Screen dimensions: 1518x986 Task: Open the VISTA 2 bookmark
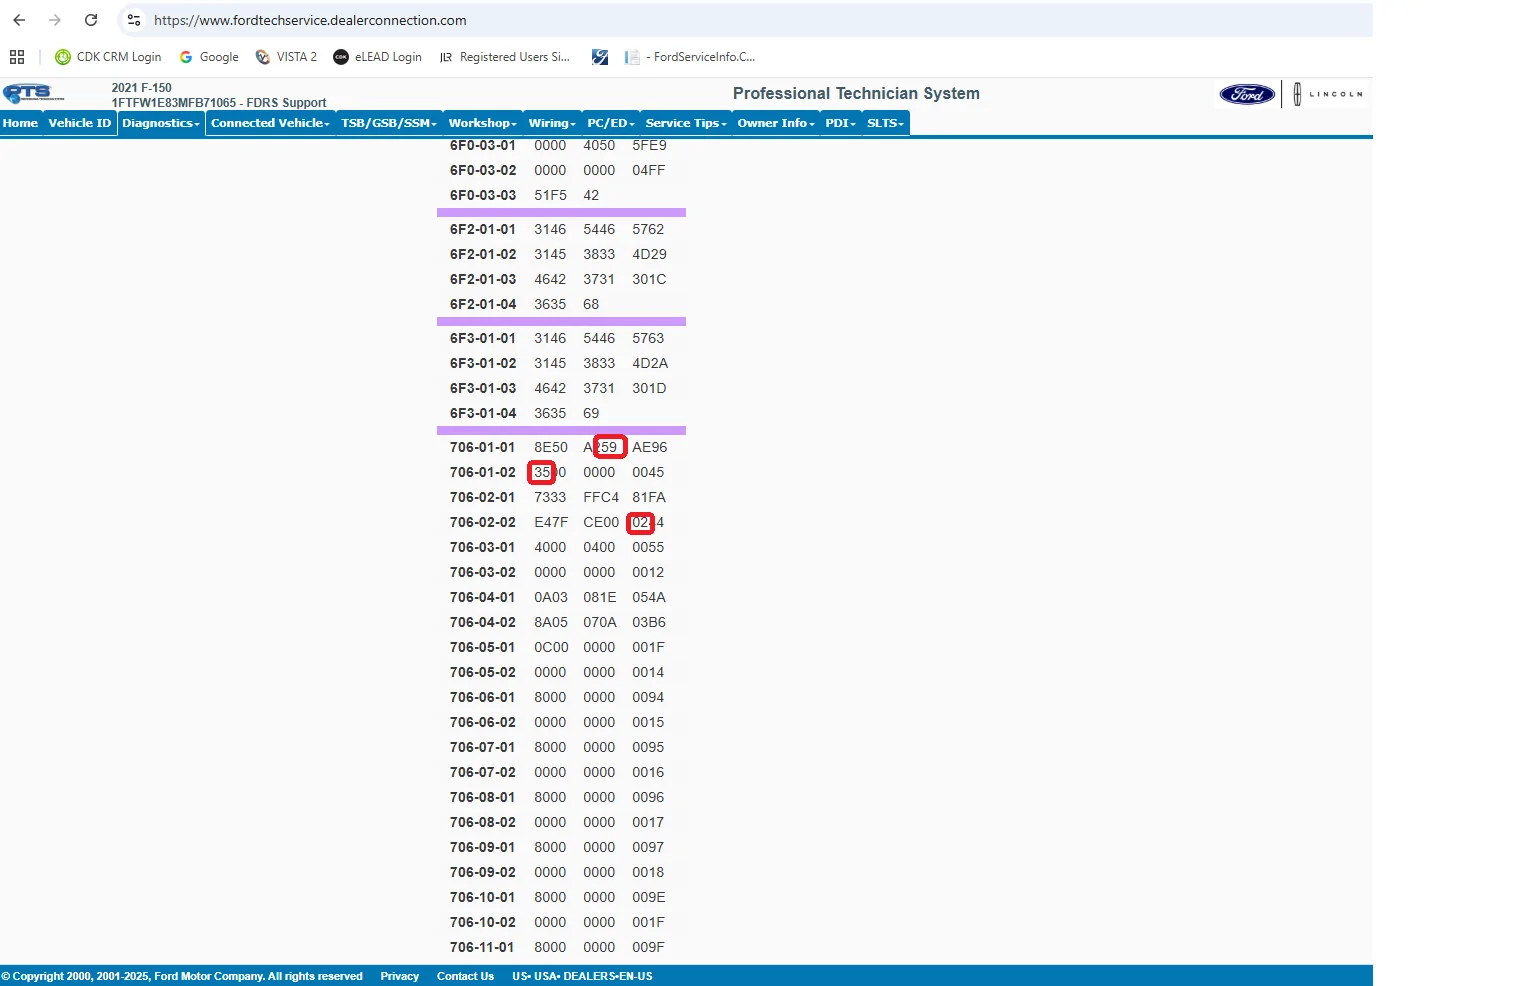pyautogui.click(x=286, y=57)
